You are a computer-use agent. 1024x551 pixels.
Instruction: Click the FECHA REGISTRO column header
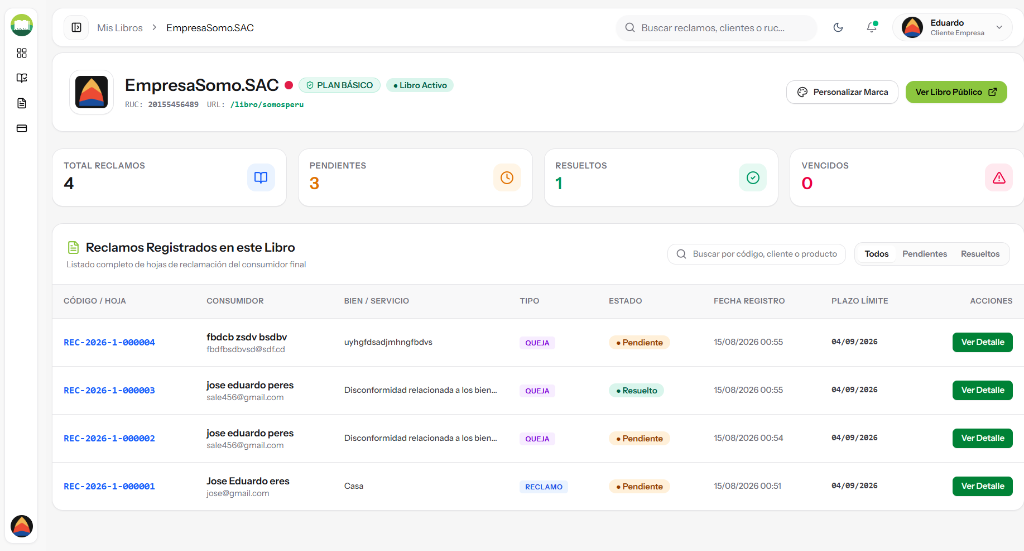click(x=749, y=301)
